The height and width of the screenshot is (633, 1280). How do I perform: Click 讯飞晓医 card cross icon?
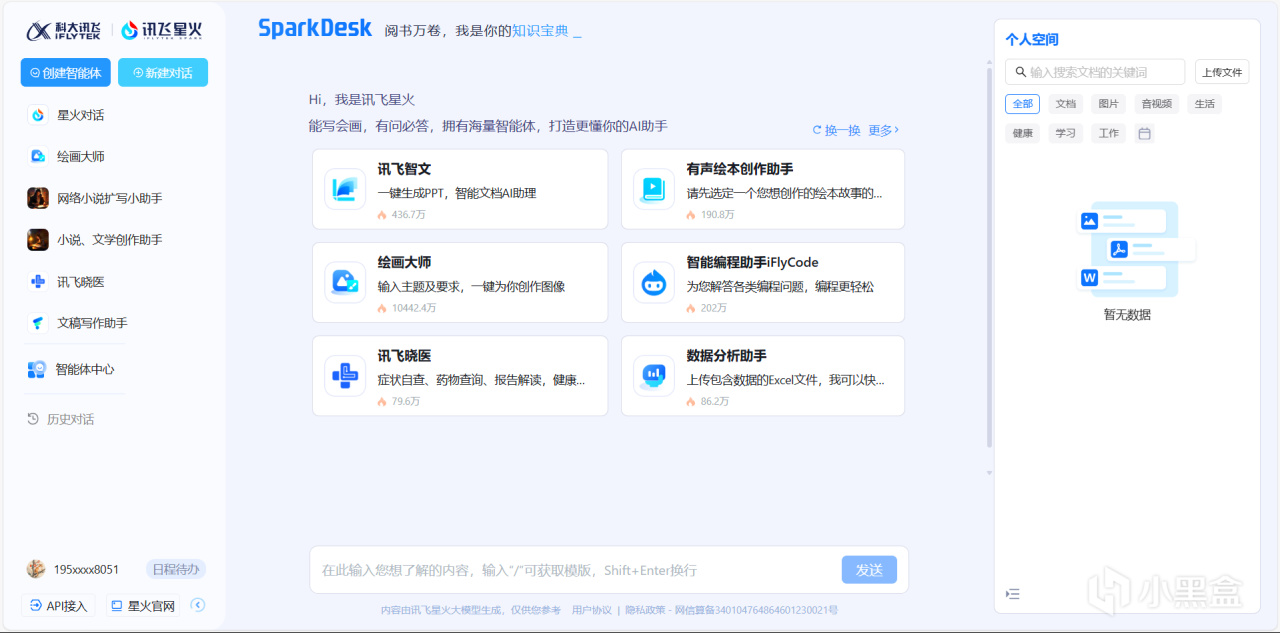(x=345, y=376)
